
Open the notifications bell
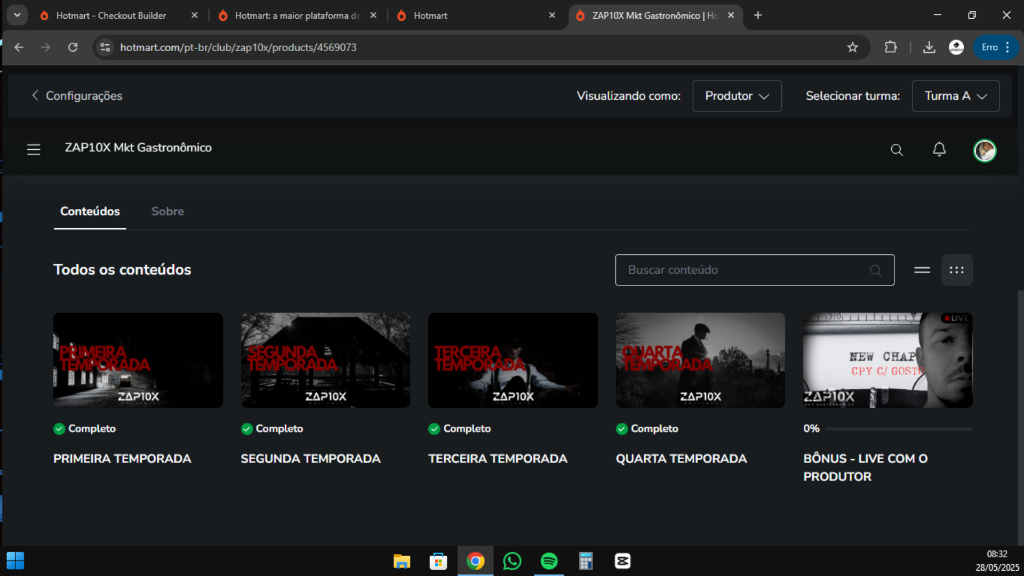tap(939, 150)
